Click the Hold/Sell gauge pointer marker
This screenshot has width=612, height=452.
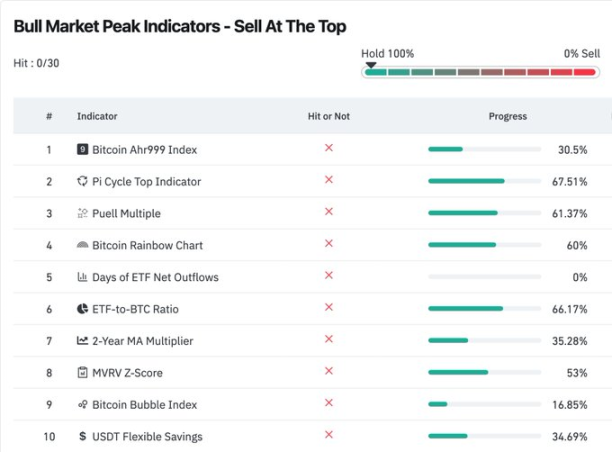coord(371,65)
